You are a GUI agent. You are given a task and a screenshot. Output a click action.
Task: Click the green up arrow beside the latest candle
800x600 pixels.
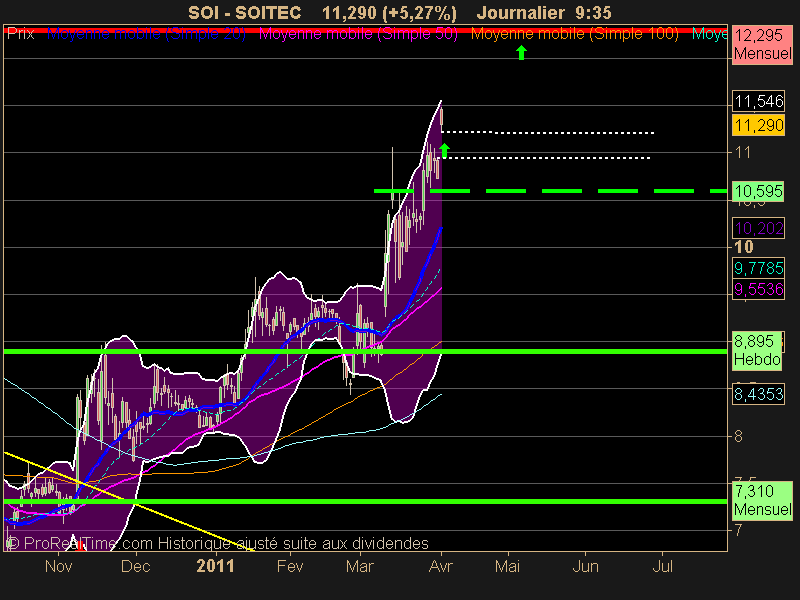coord(444,151)
